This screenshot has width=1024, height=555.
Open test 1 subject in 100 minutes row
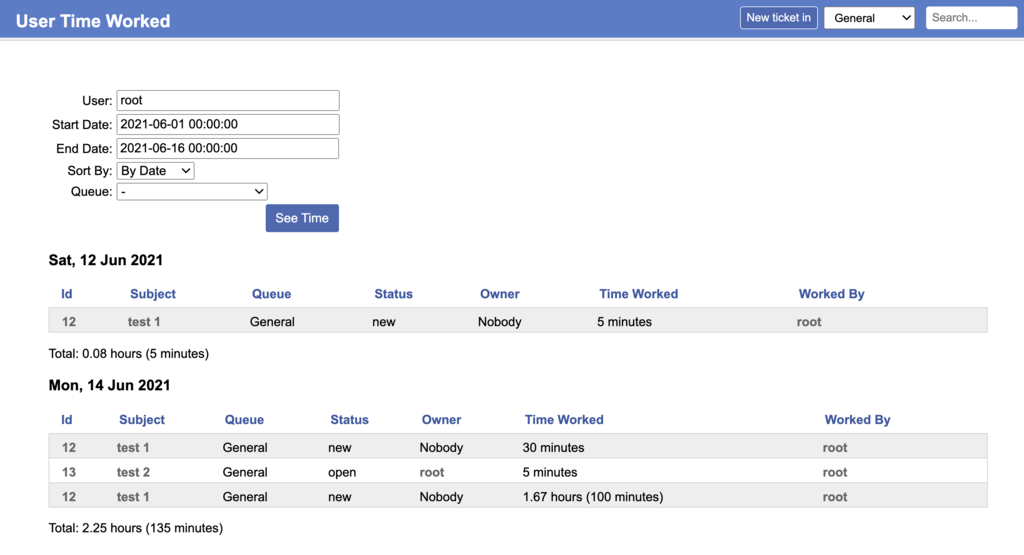coord(133,497)
